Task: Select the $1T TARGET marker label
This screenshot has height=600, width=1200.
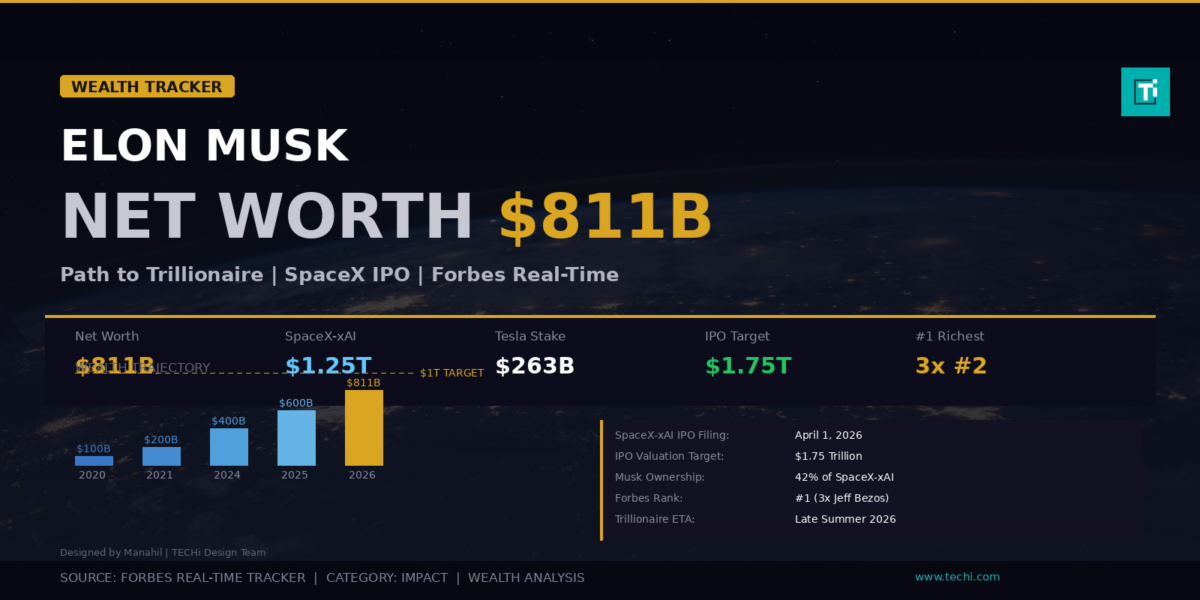Action: [450, 372]
